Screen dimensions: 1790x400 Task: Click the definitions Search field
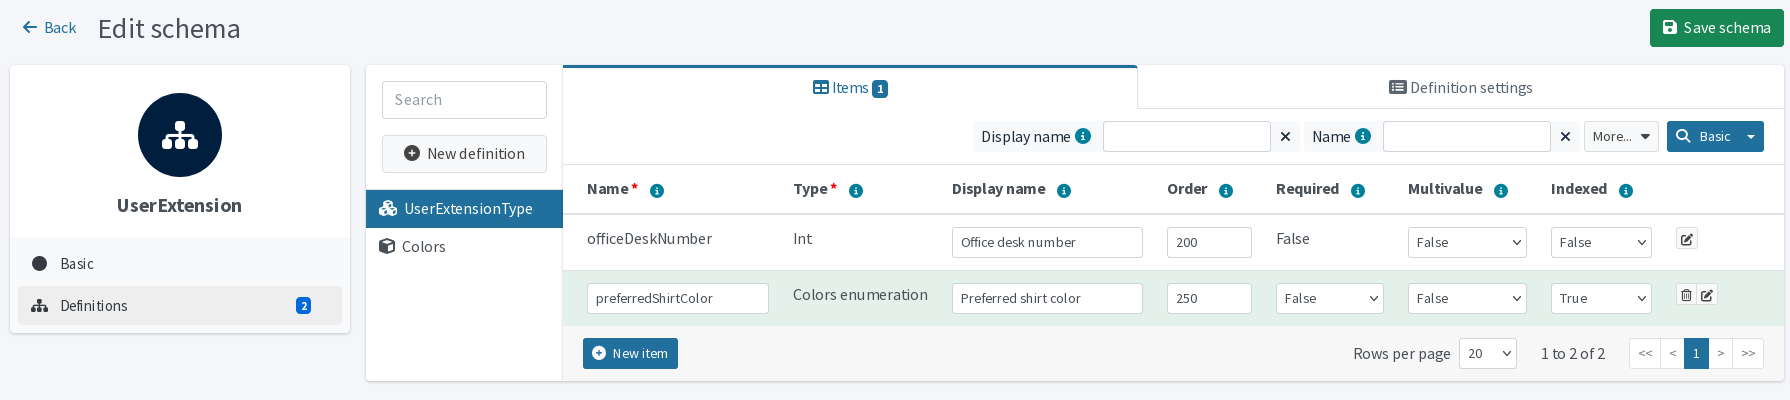(464, 100)
